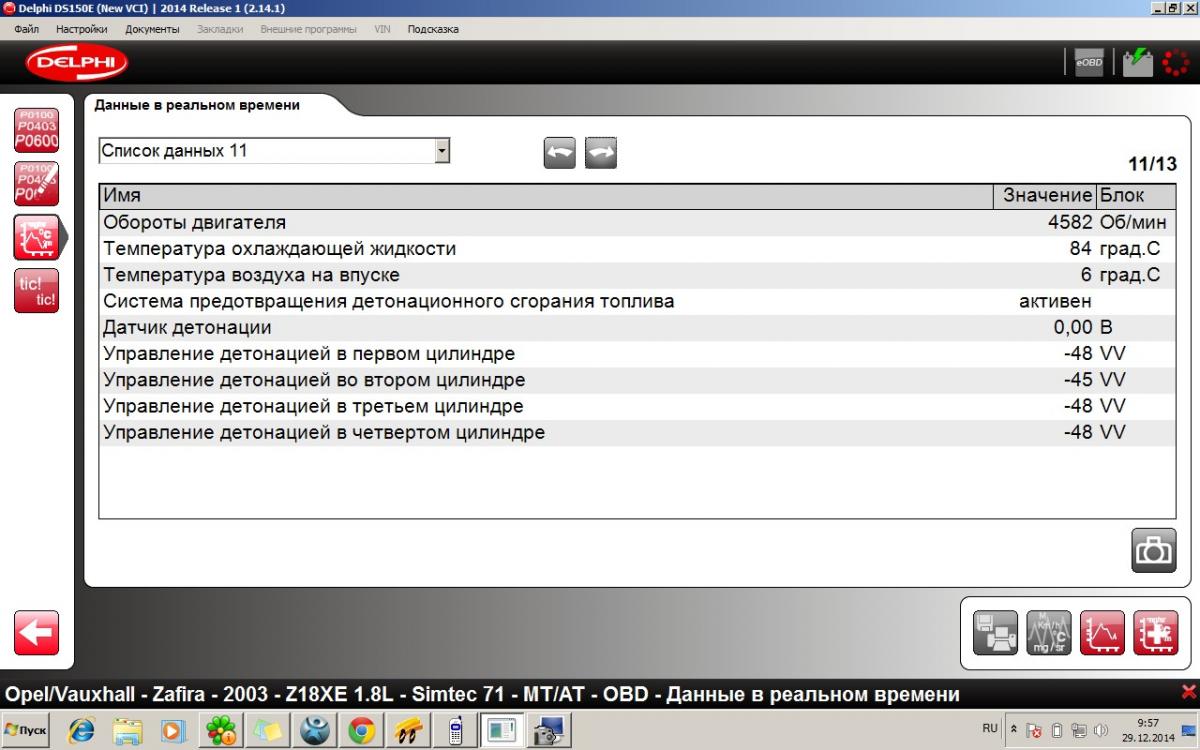
Task: Open the ICQ flower taskbar icon
Action: (x=220, y=731)
